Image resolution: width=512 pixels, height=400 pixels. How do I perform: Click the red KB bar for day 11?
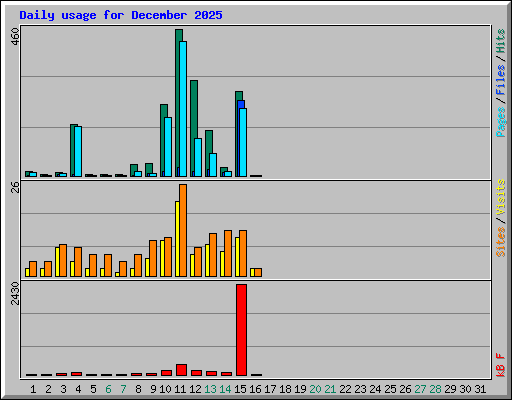coord(181,370)
